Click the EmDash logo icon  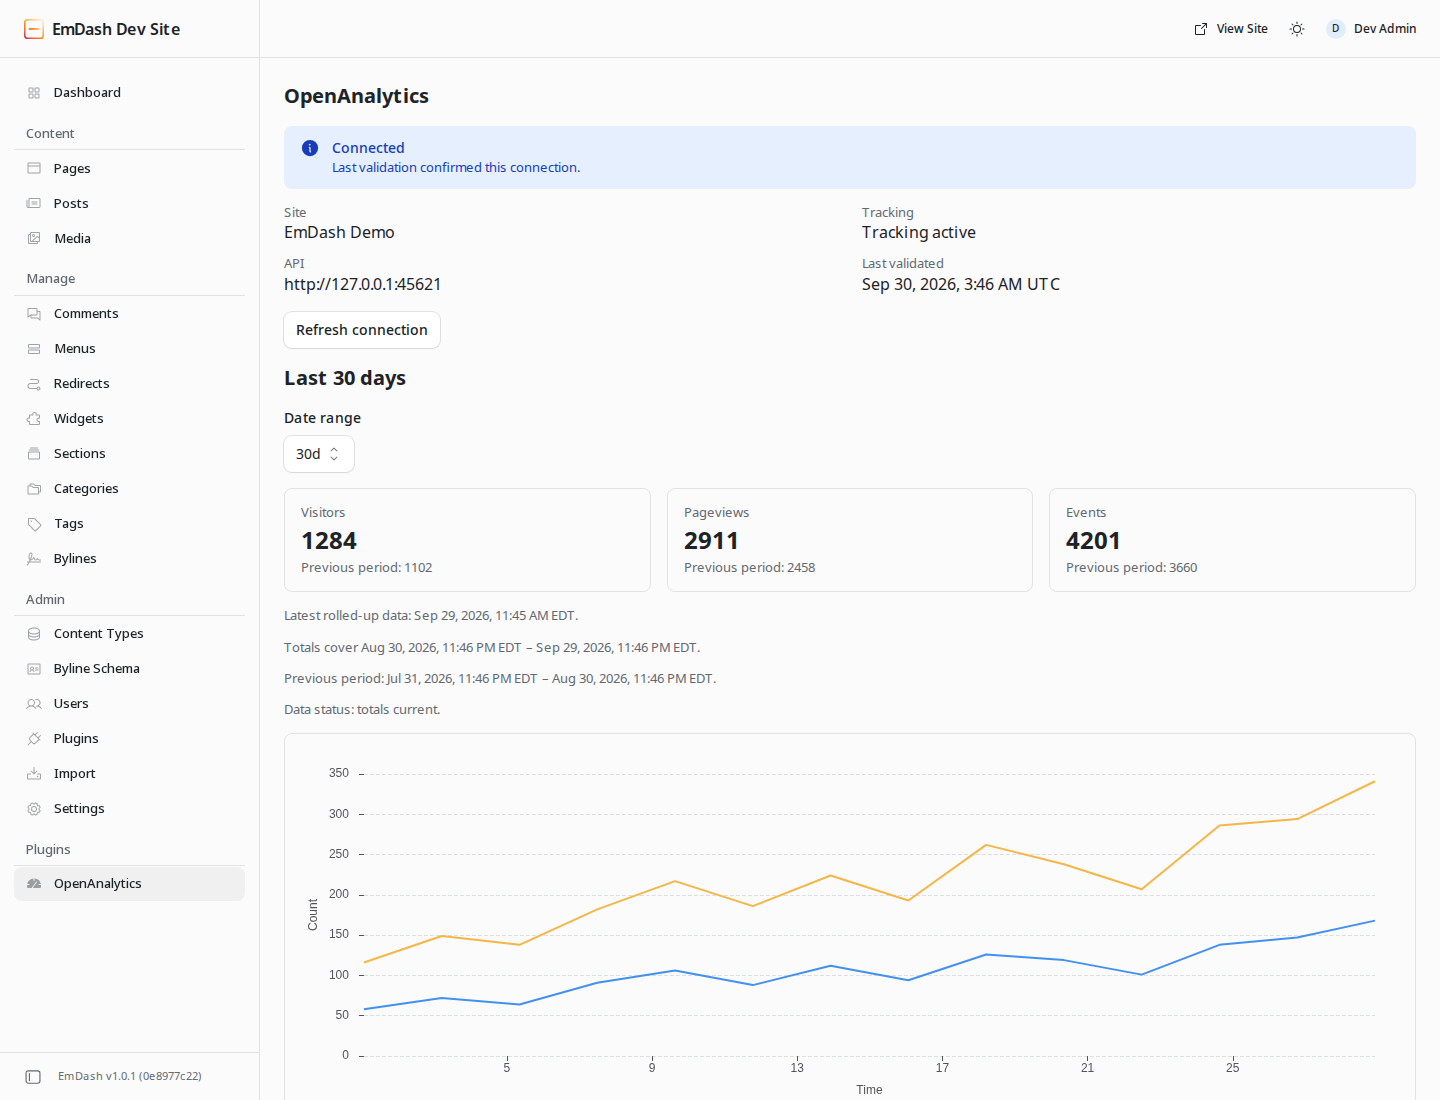[34, 29]
